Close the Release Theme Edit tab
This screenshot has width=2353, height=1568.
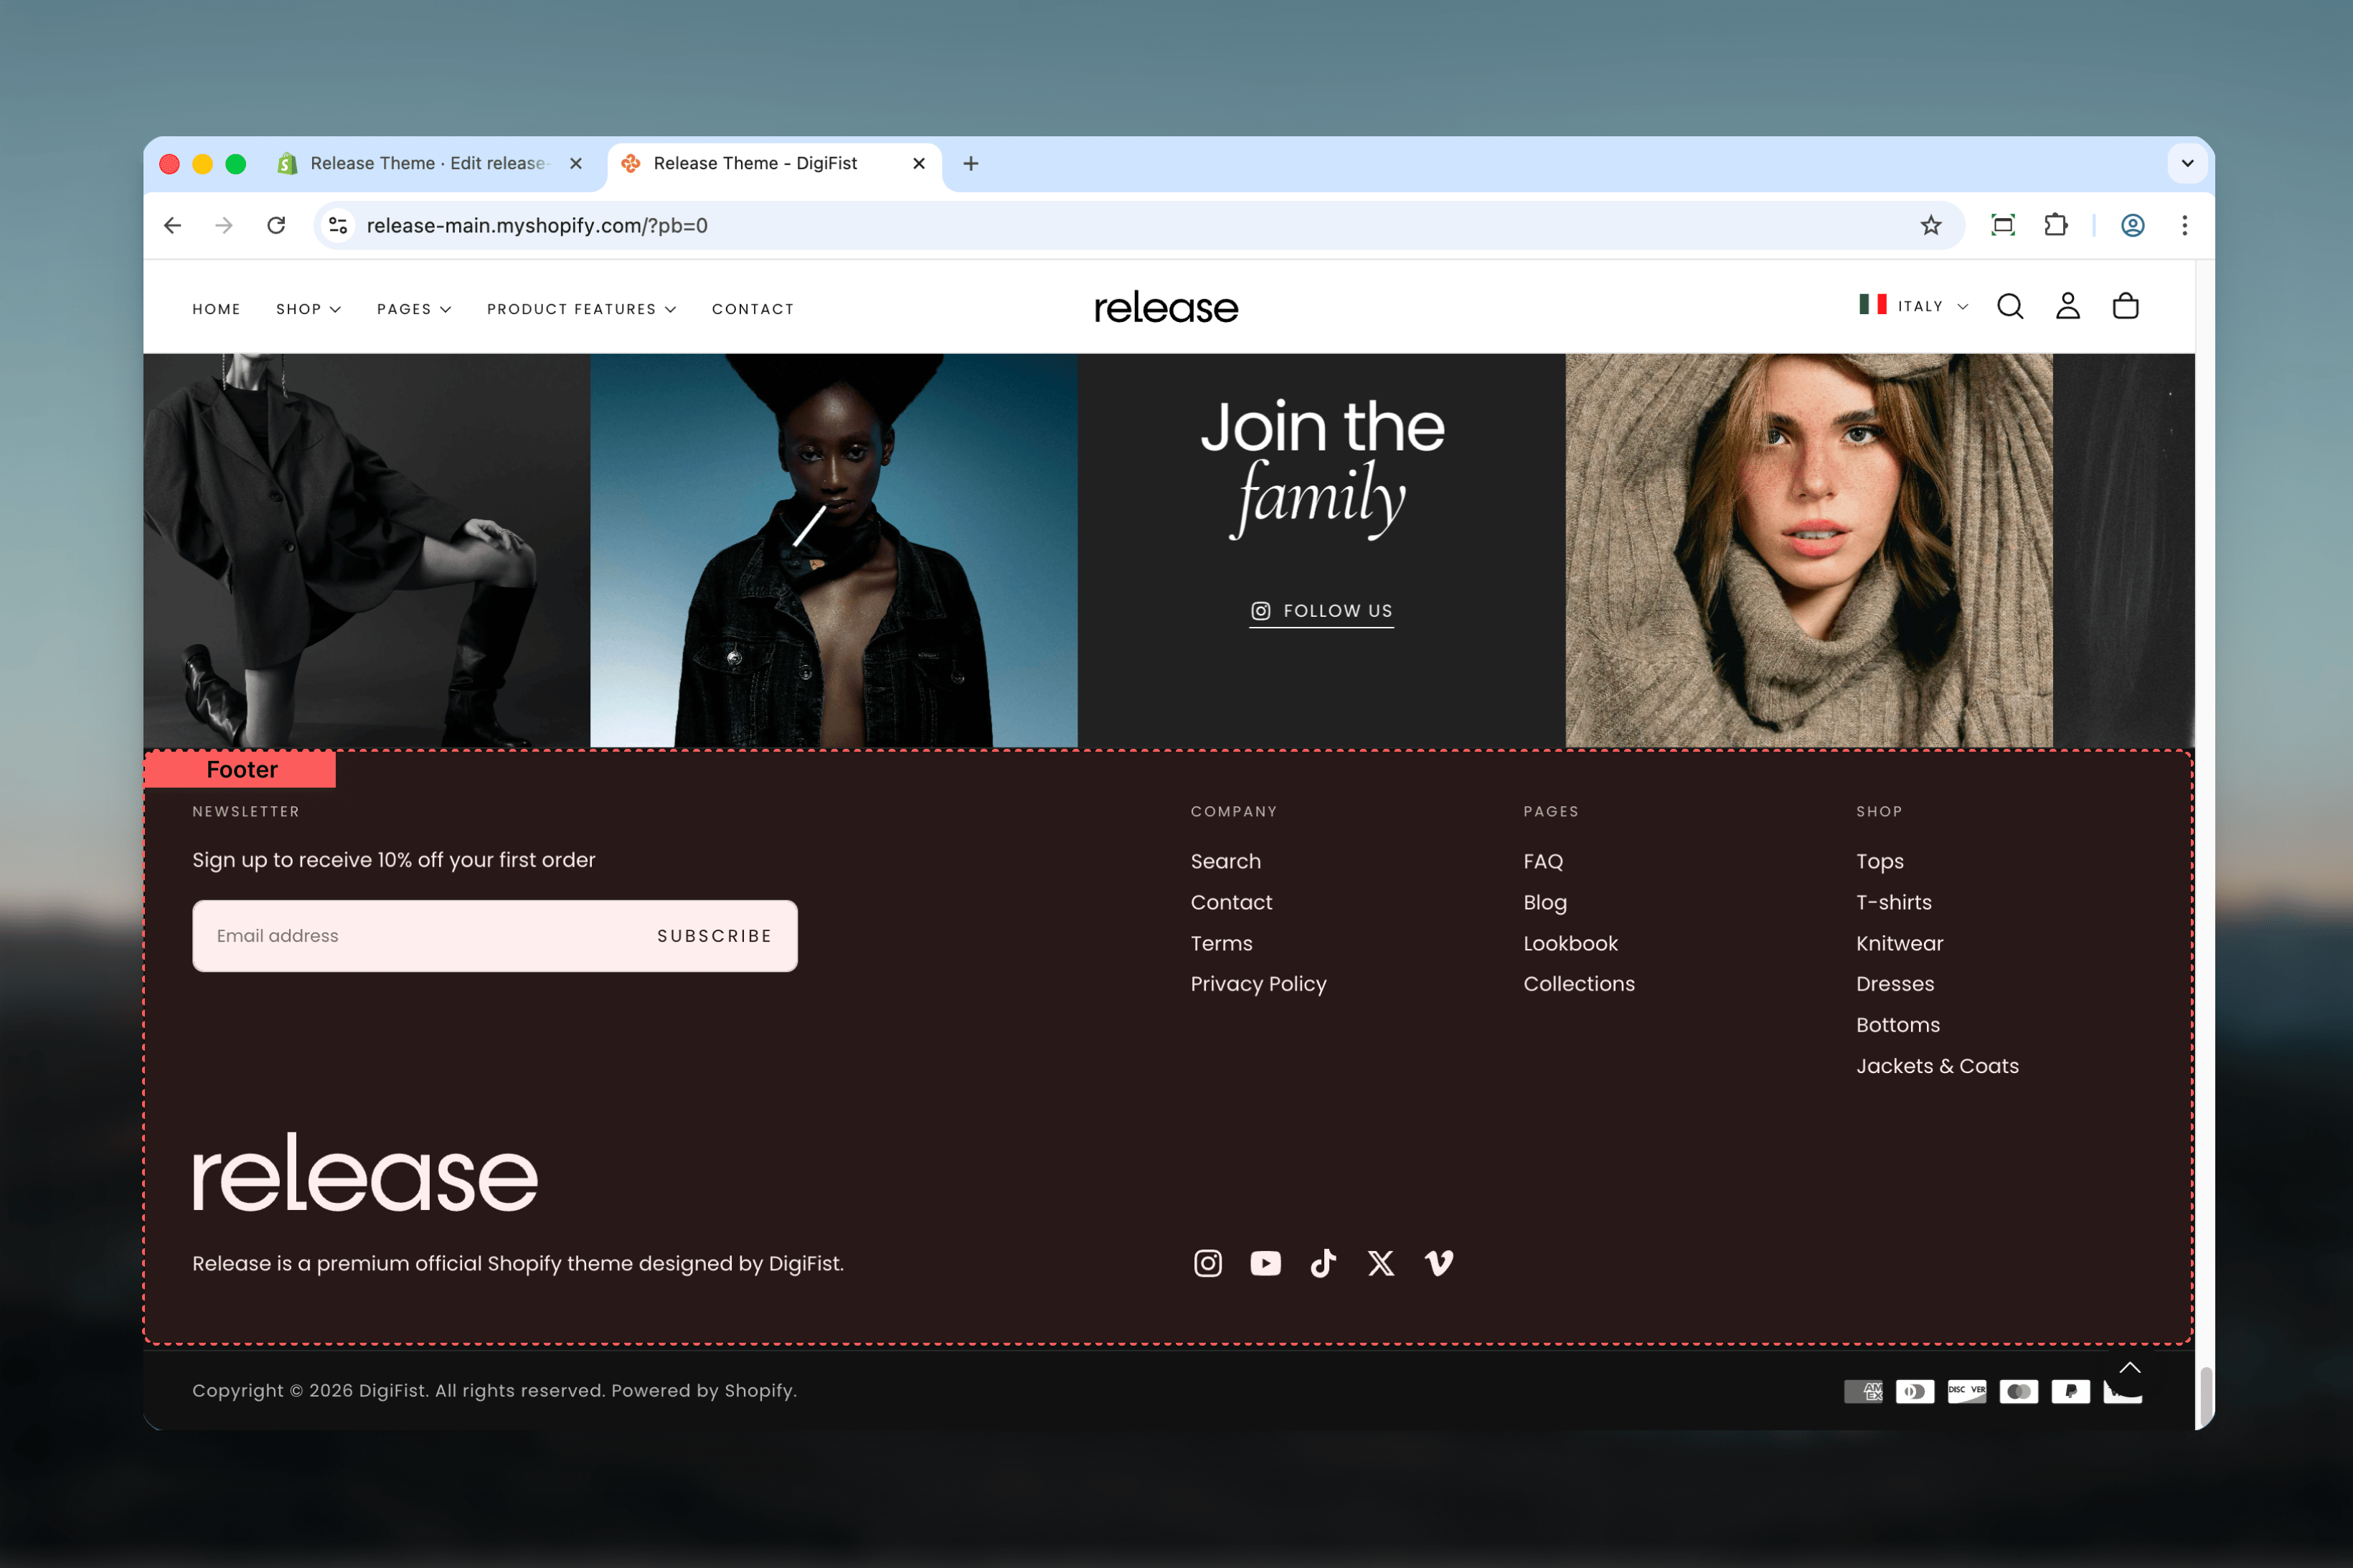[x=576, y=163]
